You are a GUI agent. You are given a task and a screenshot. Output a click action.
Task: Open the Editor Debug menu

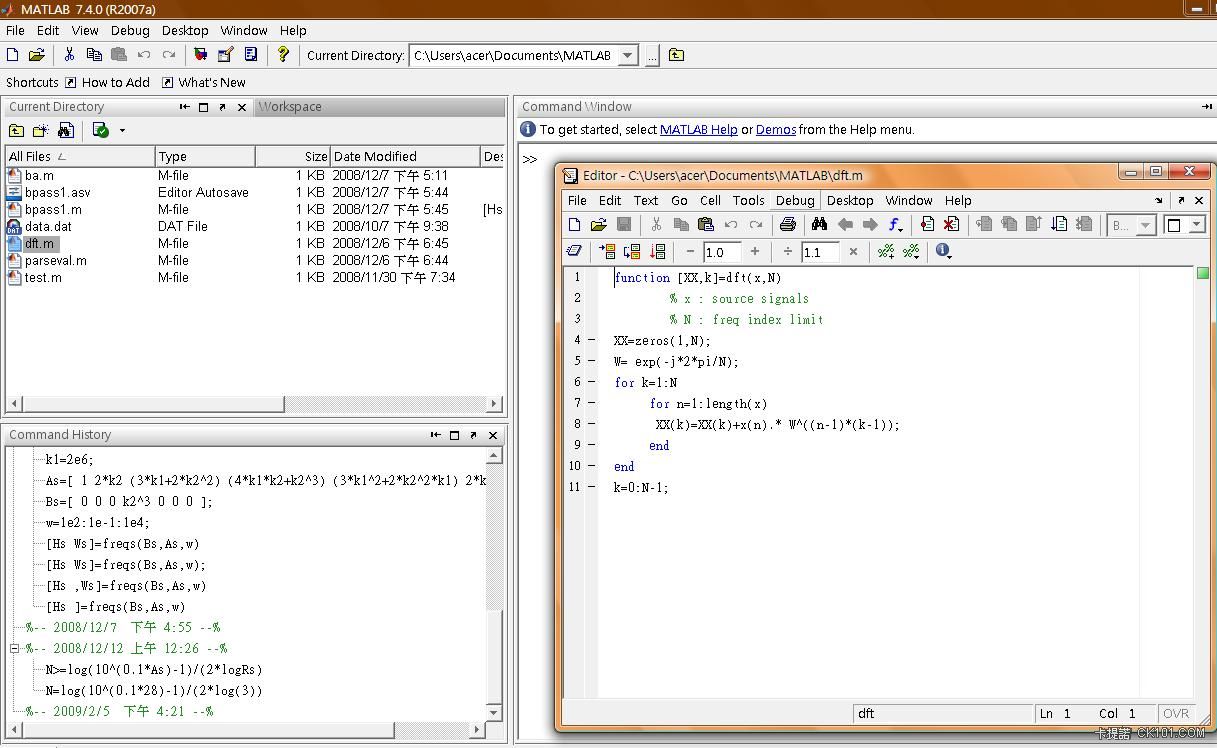tap(795, 200)
